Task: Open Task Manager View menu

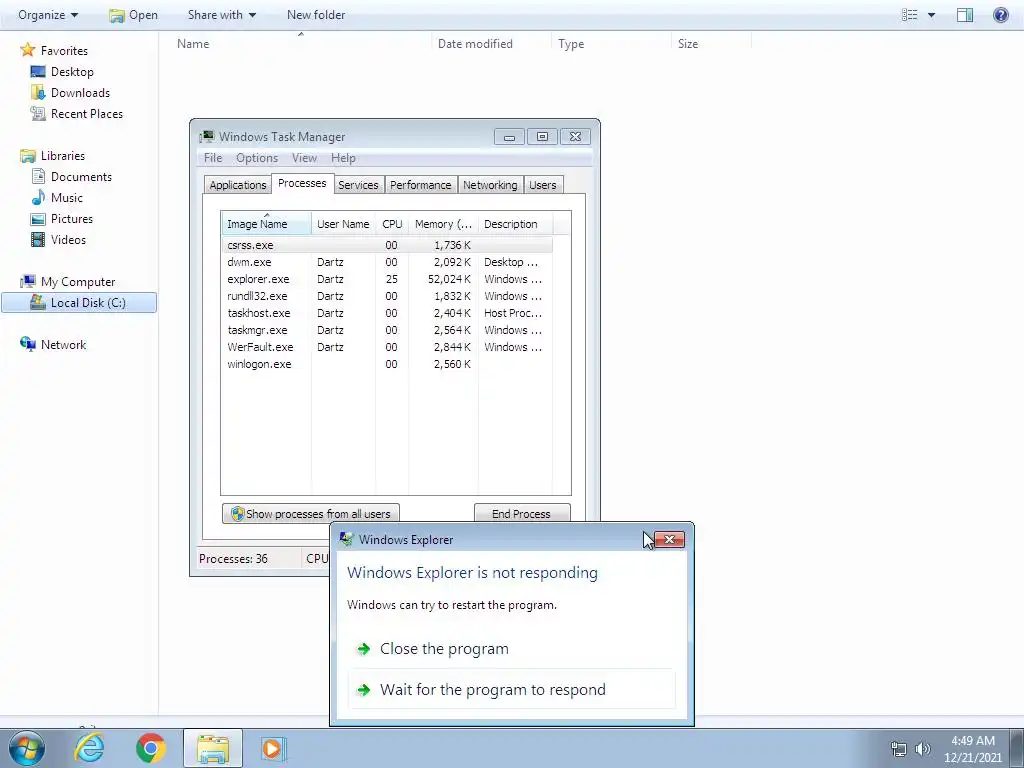Action: click(x=304, y=158)
